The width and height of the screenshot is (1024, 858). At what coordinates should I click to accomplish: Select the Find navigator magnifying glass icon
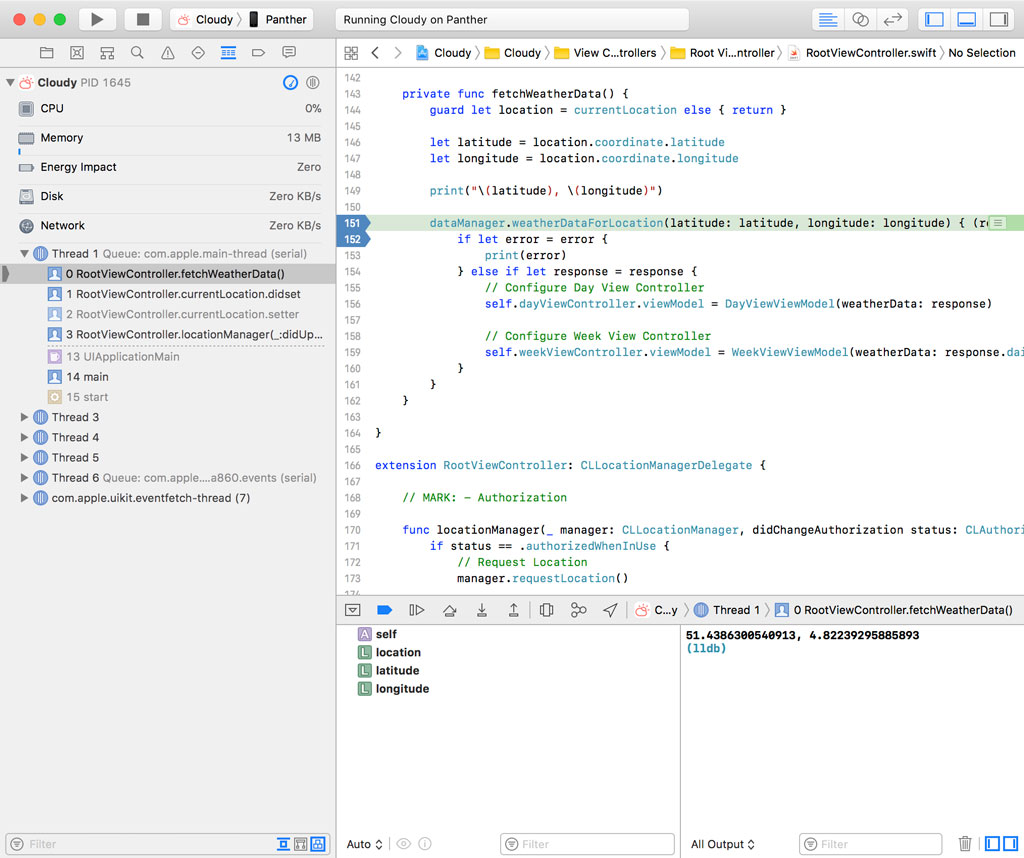click(x=137, y=52)
